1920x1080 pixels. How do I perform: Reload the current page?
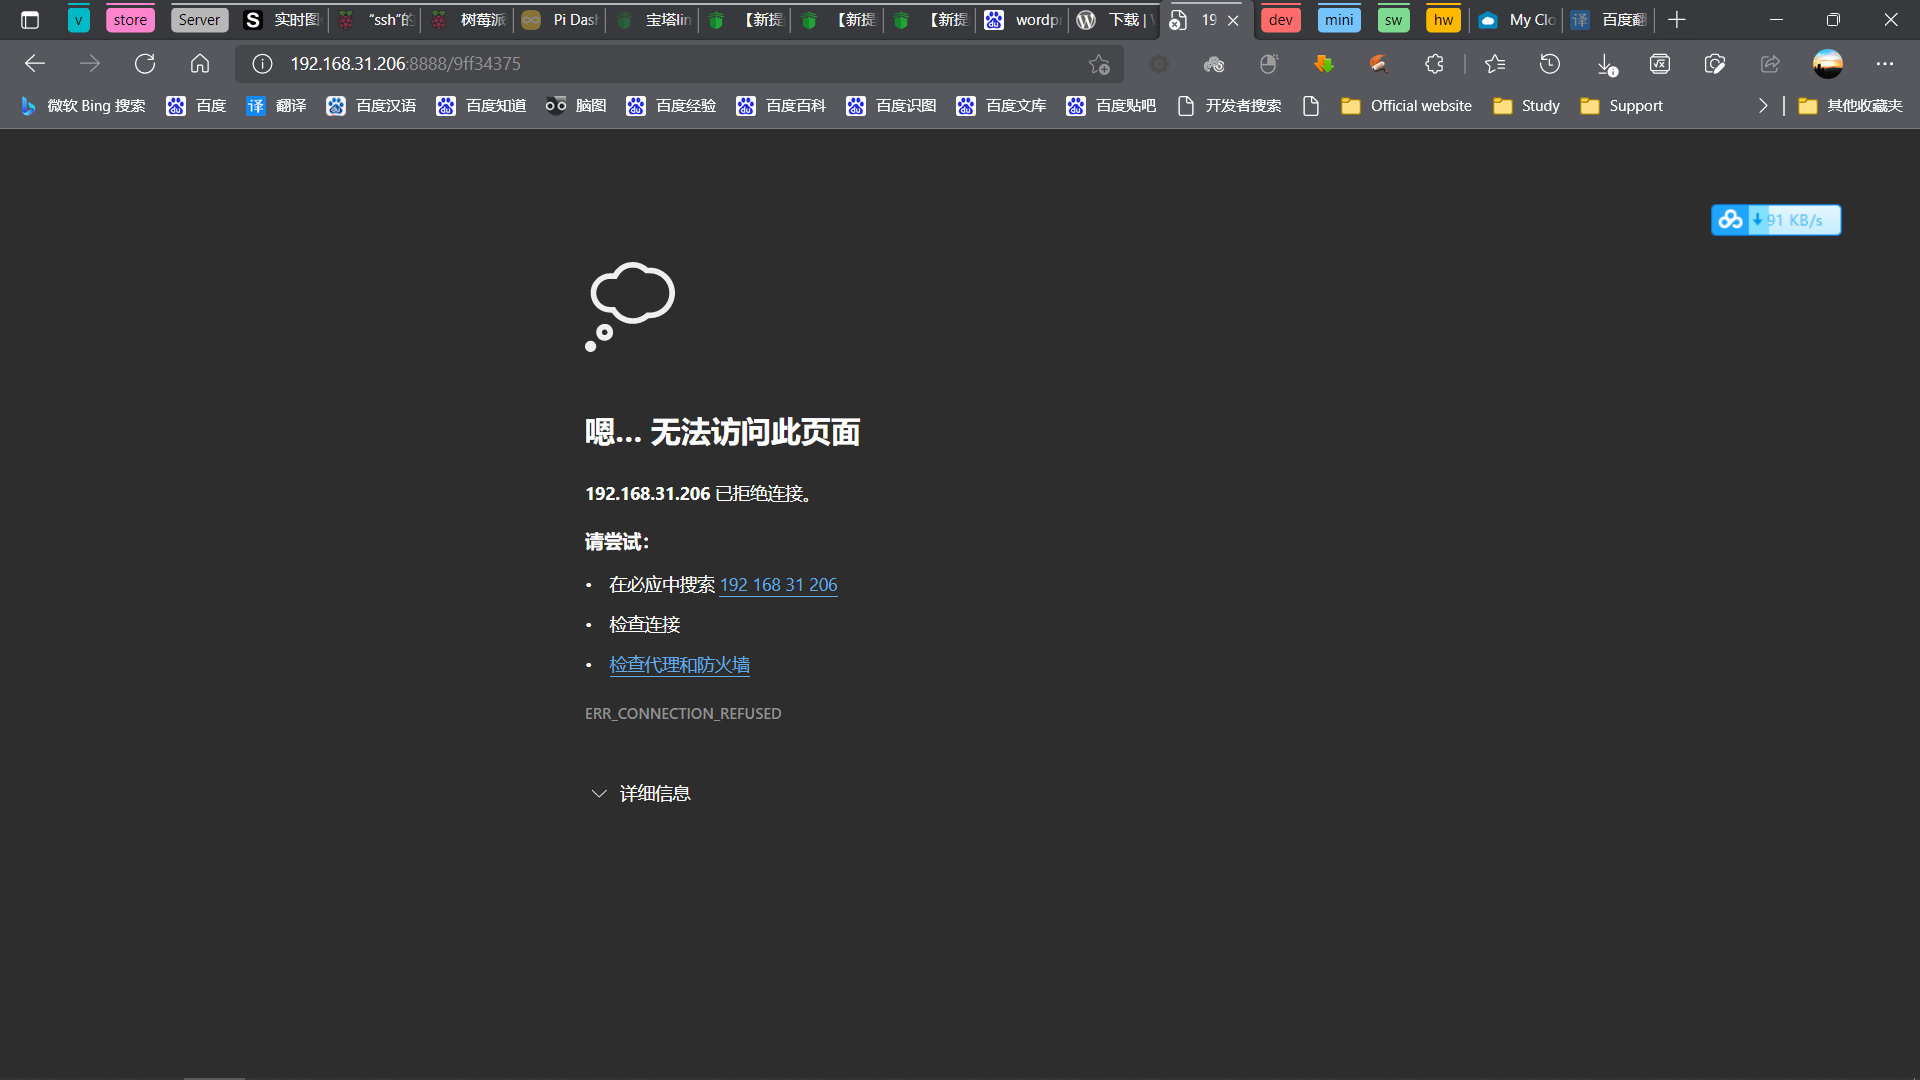[x=145, y=64]
